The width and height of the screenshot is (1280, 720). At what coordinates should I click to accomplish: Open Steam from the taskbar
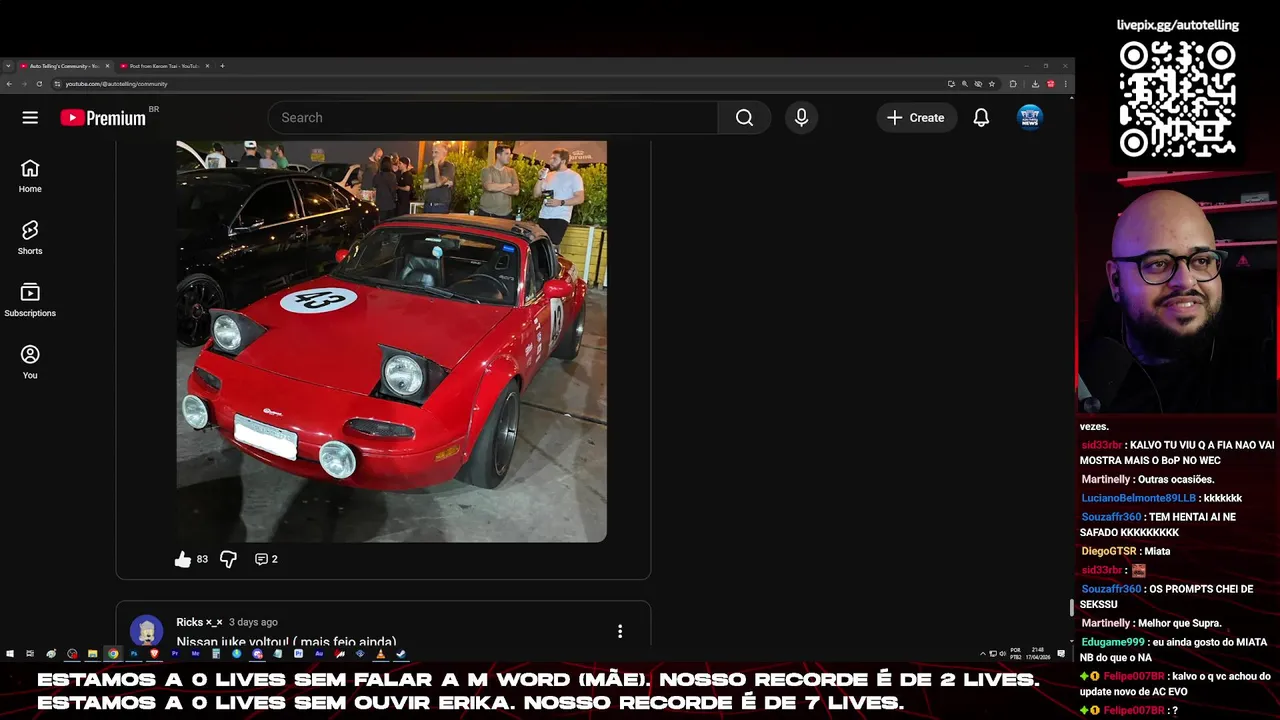[401, 654]
